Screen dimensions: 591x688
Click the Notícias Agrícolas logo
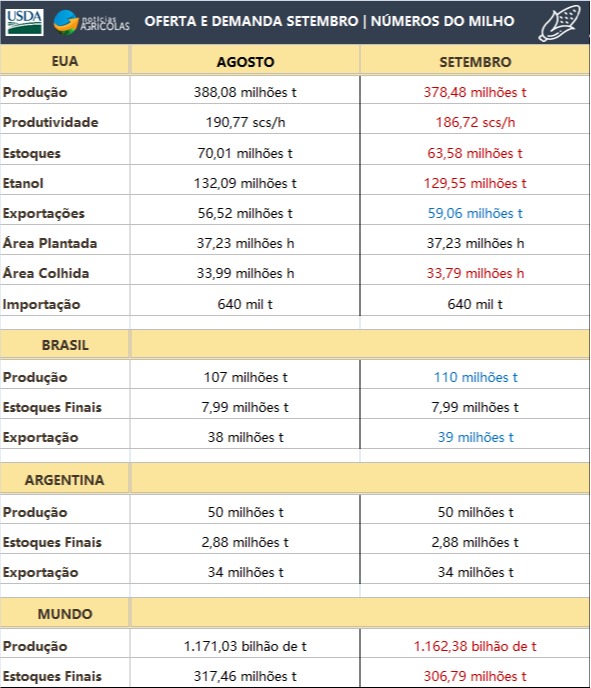click(91, 22)
